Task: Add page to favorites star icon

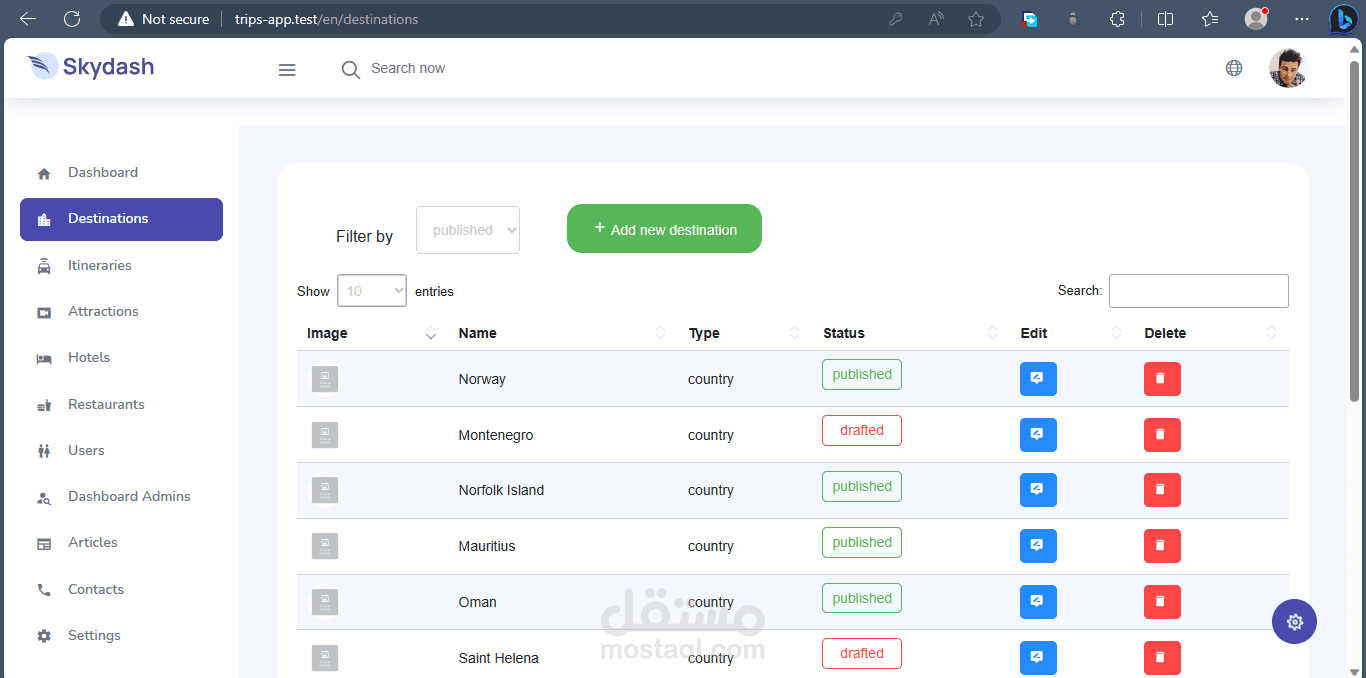Action: tap(976, 19)
